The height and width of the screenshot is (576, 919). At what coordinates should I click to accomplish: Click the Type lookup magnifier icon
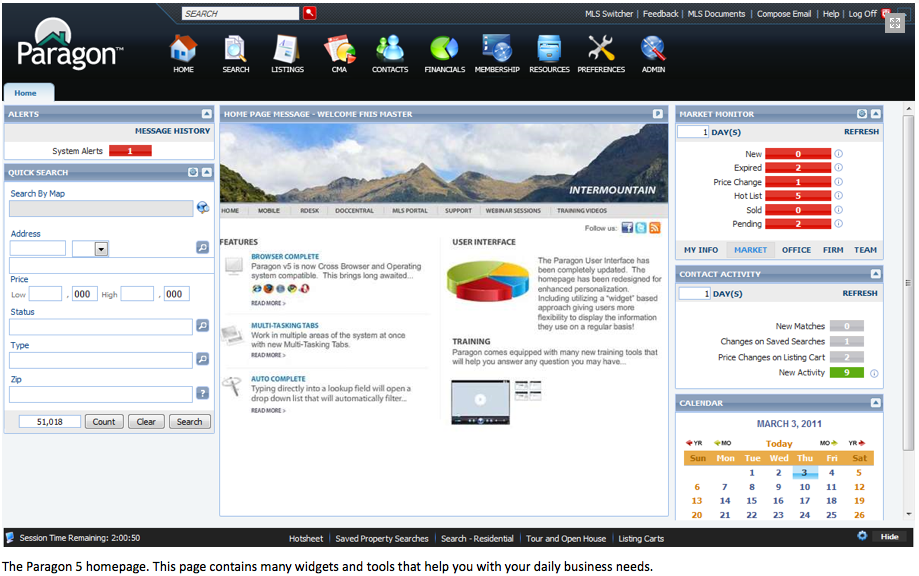tap(202, 359)
